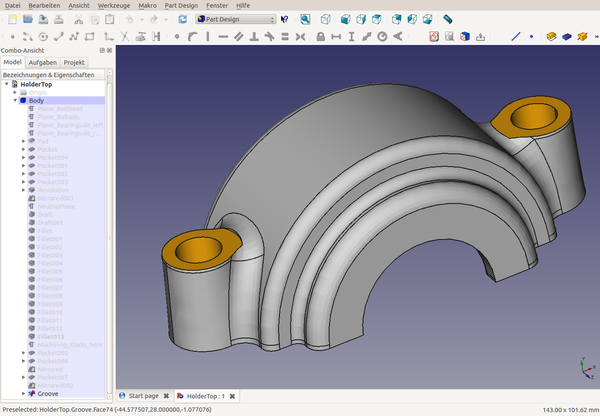Select the HolderTop document root
The image size is (600, 416).
click(36, 84)
